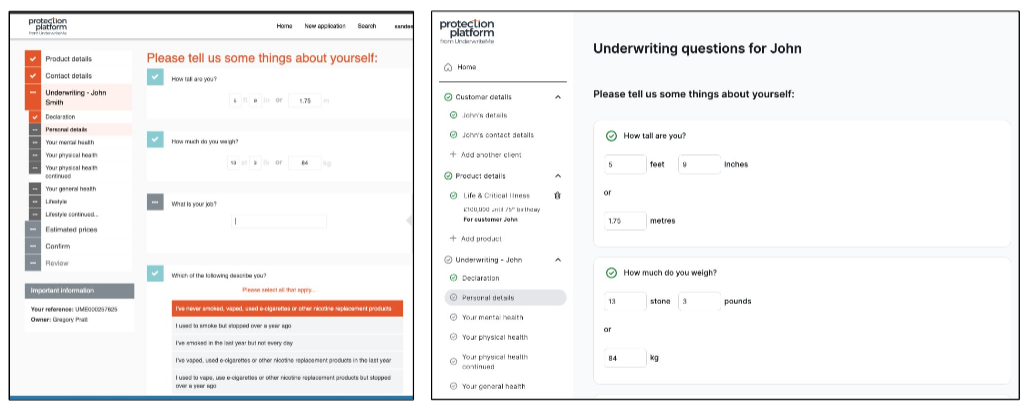Click green check icon beside How tall are you?

611,136
